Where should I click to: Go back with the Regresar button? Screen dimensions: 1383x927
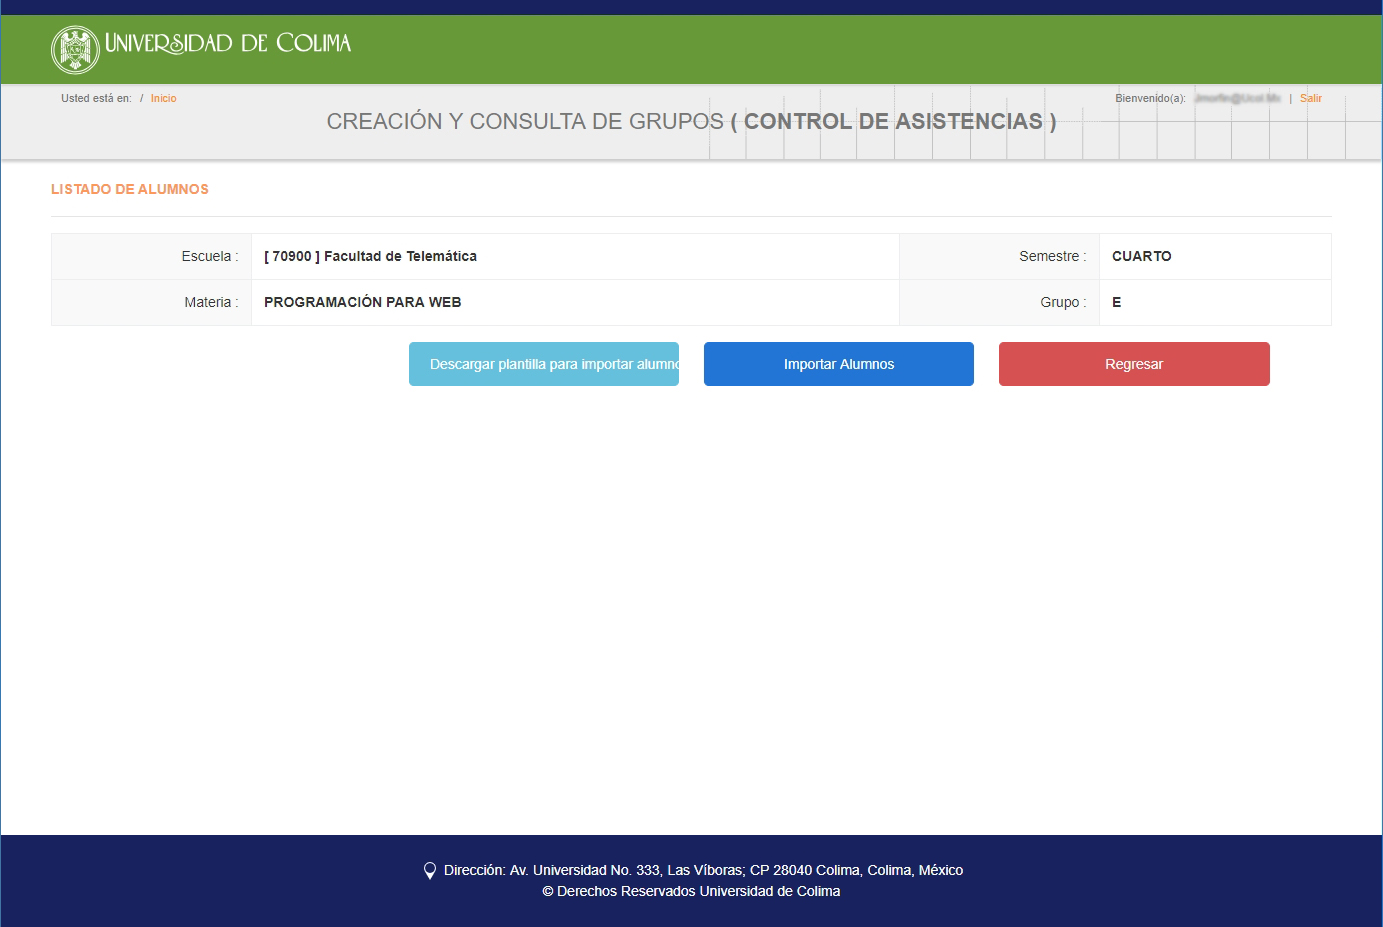[1134, 364]
